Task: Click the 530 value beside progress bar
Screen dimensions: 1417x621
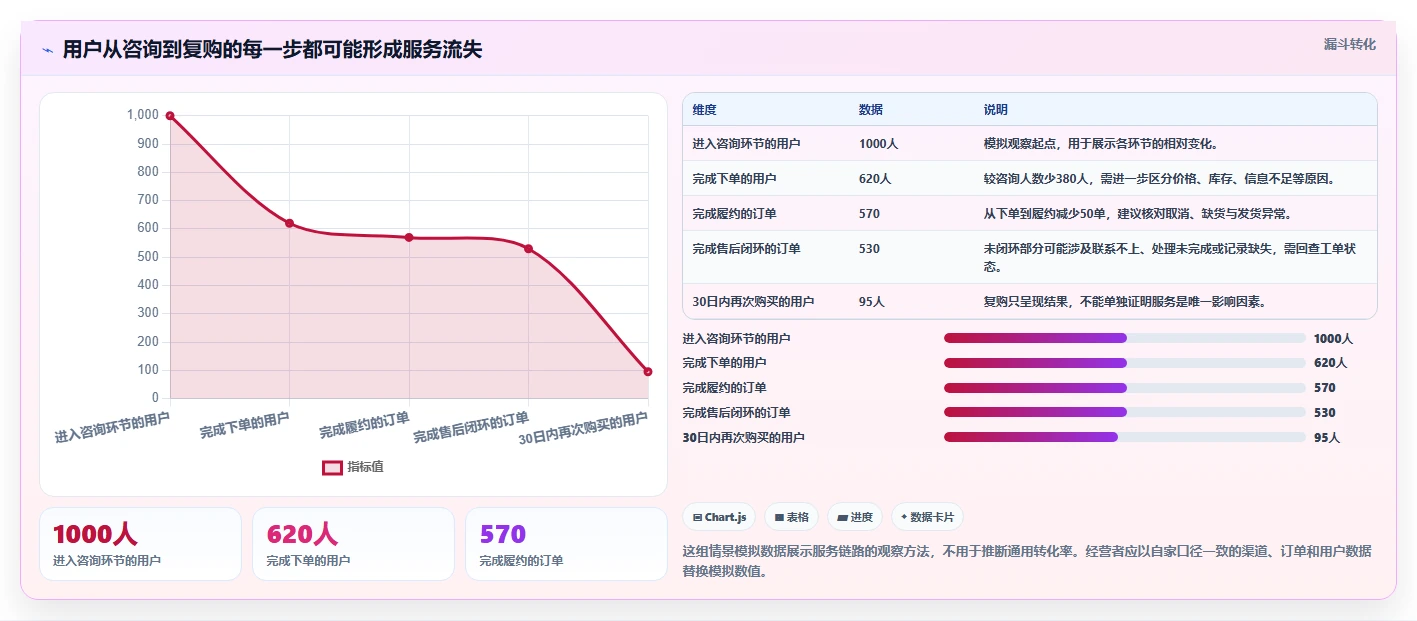Action: coord(1324,413)
